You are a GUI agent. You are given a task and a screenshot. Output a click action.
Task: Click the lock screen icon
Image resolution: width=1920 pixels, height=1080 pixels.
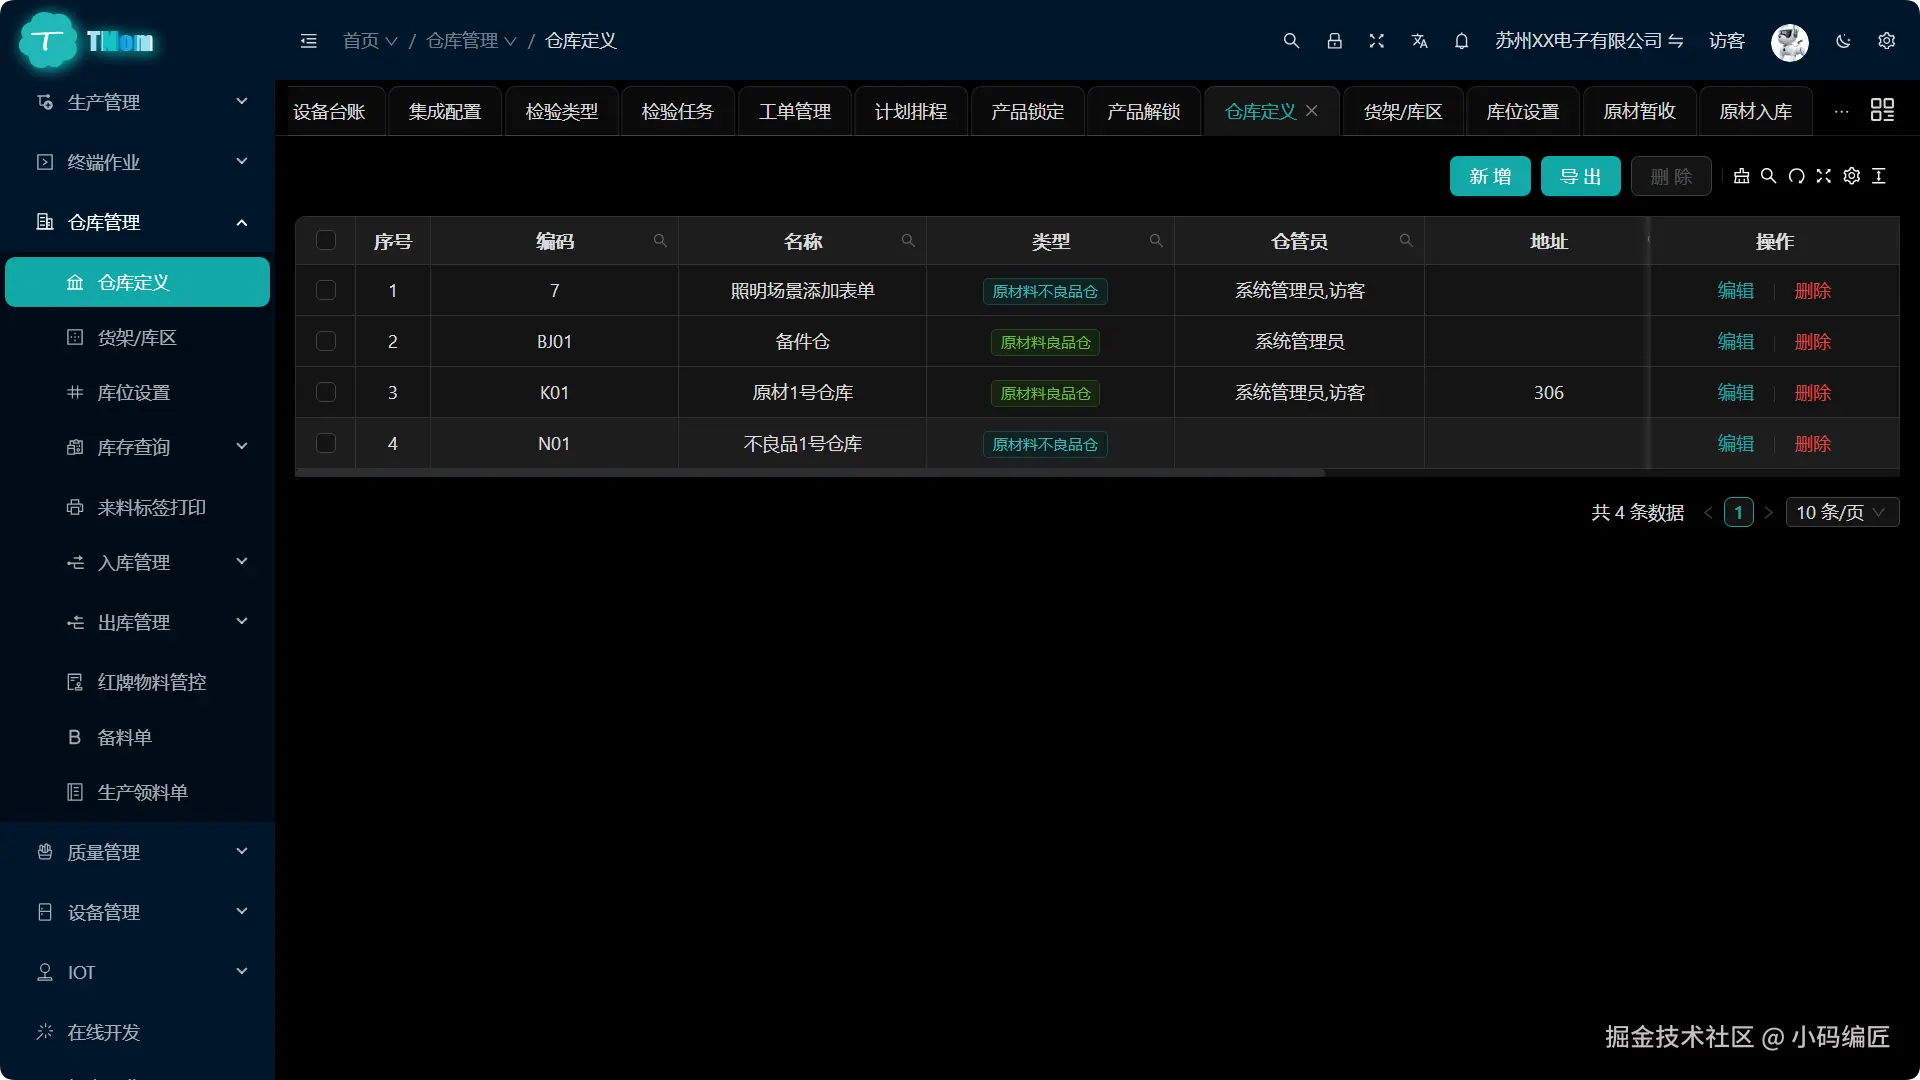(x=1334, y=41)
